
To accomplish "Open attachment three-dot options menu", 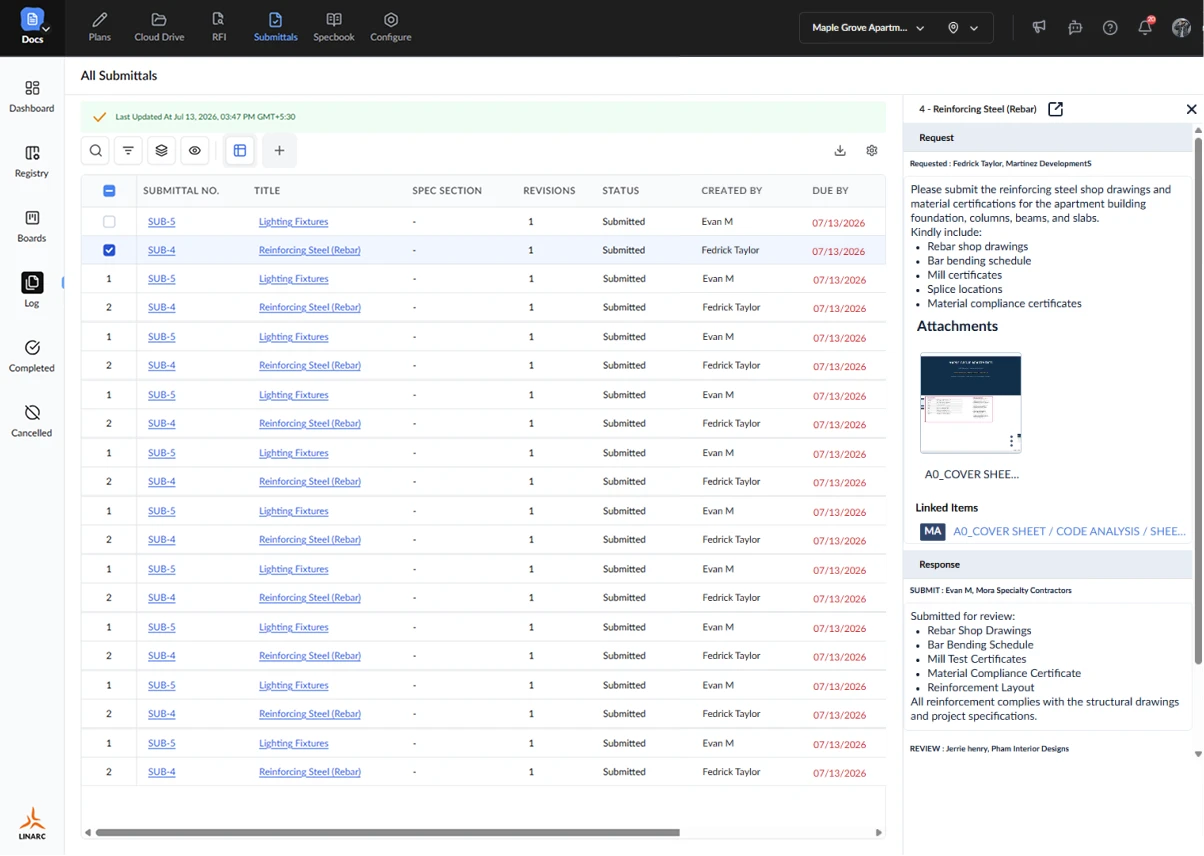I will [1012, 441].
